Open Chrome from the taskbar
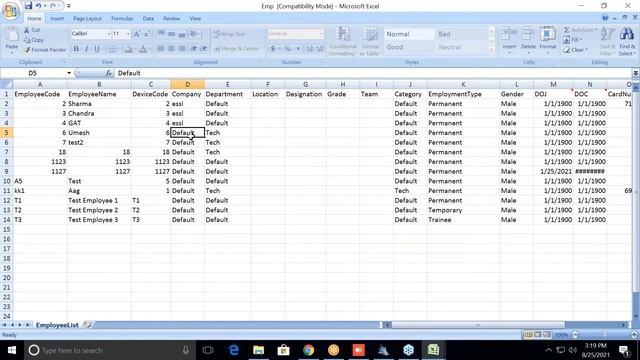Viewport: 640px width, 360px height. click(309, 350)
